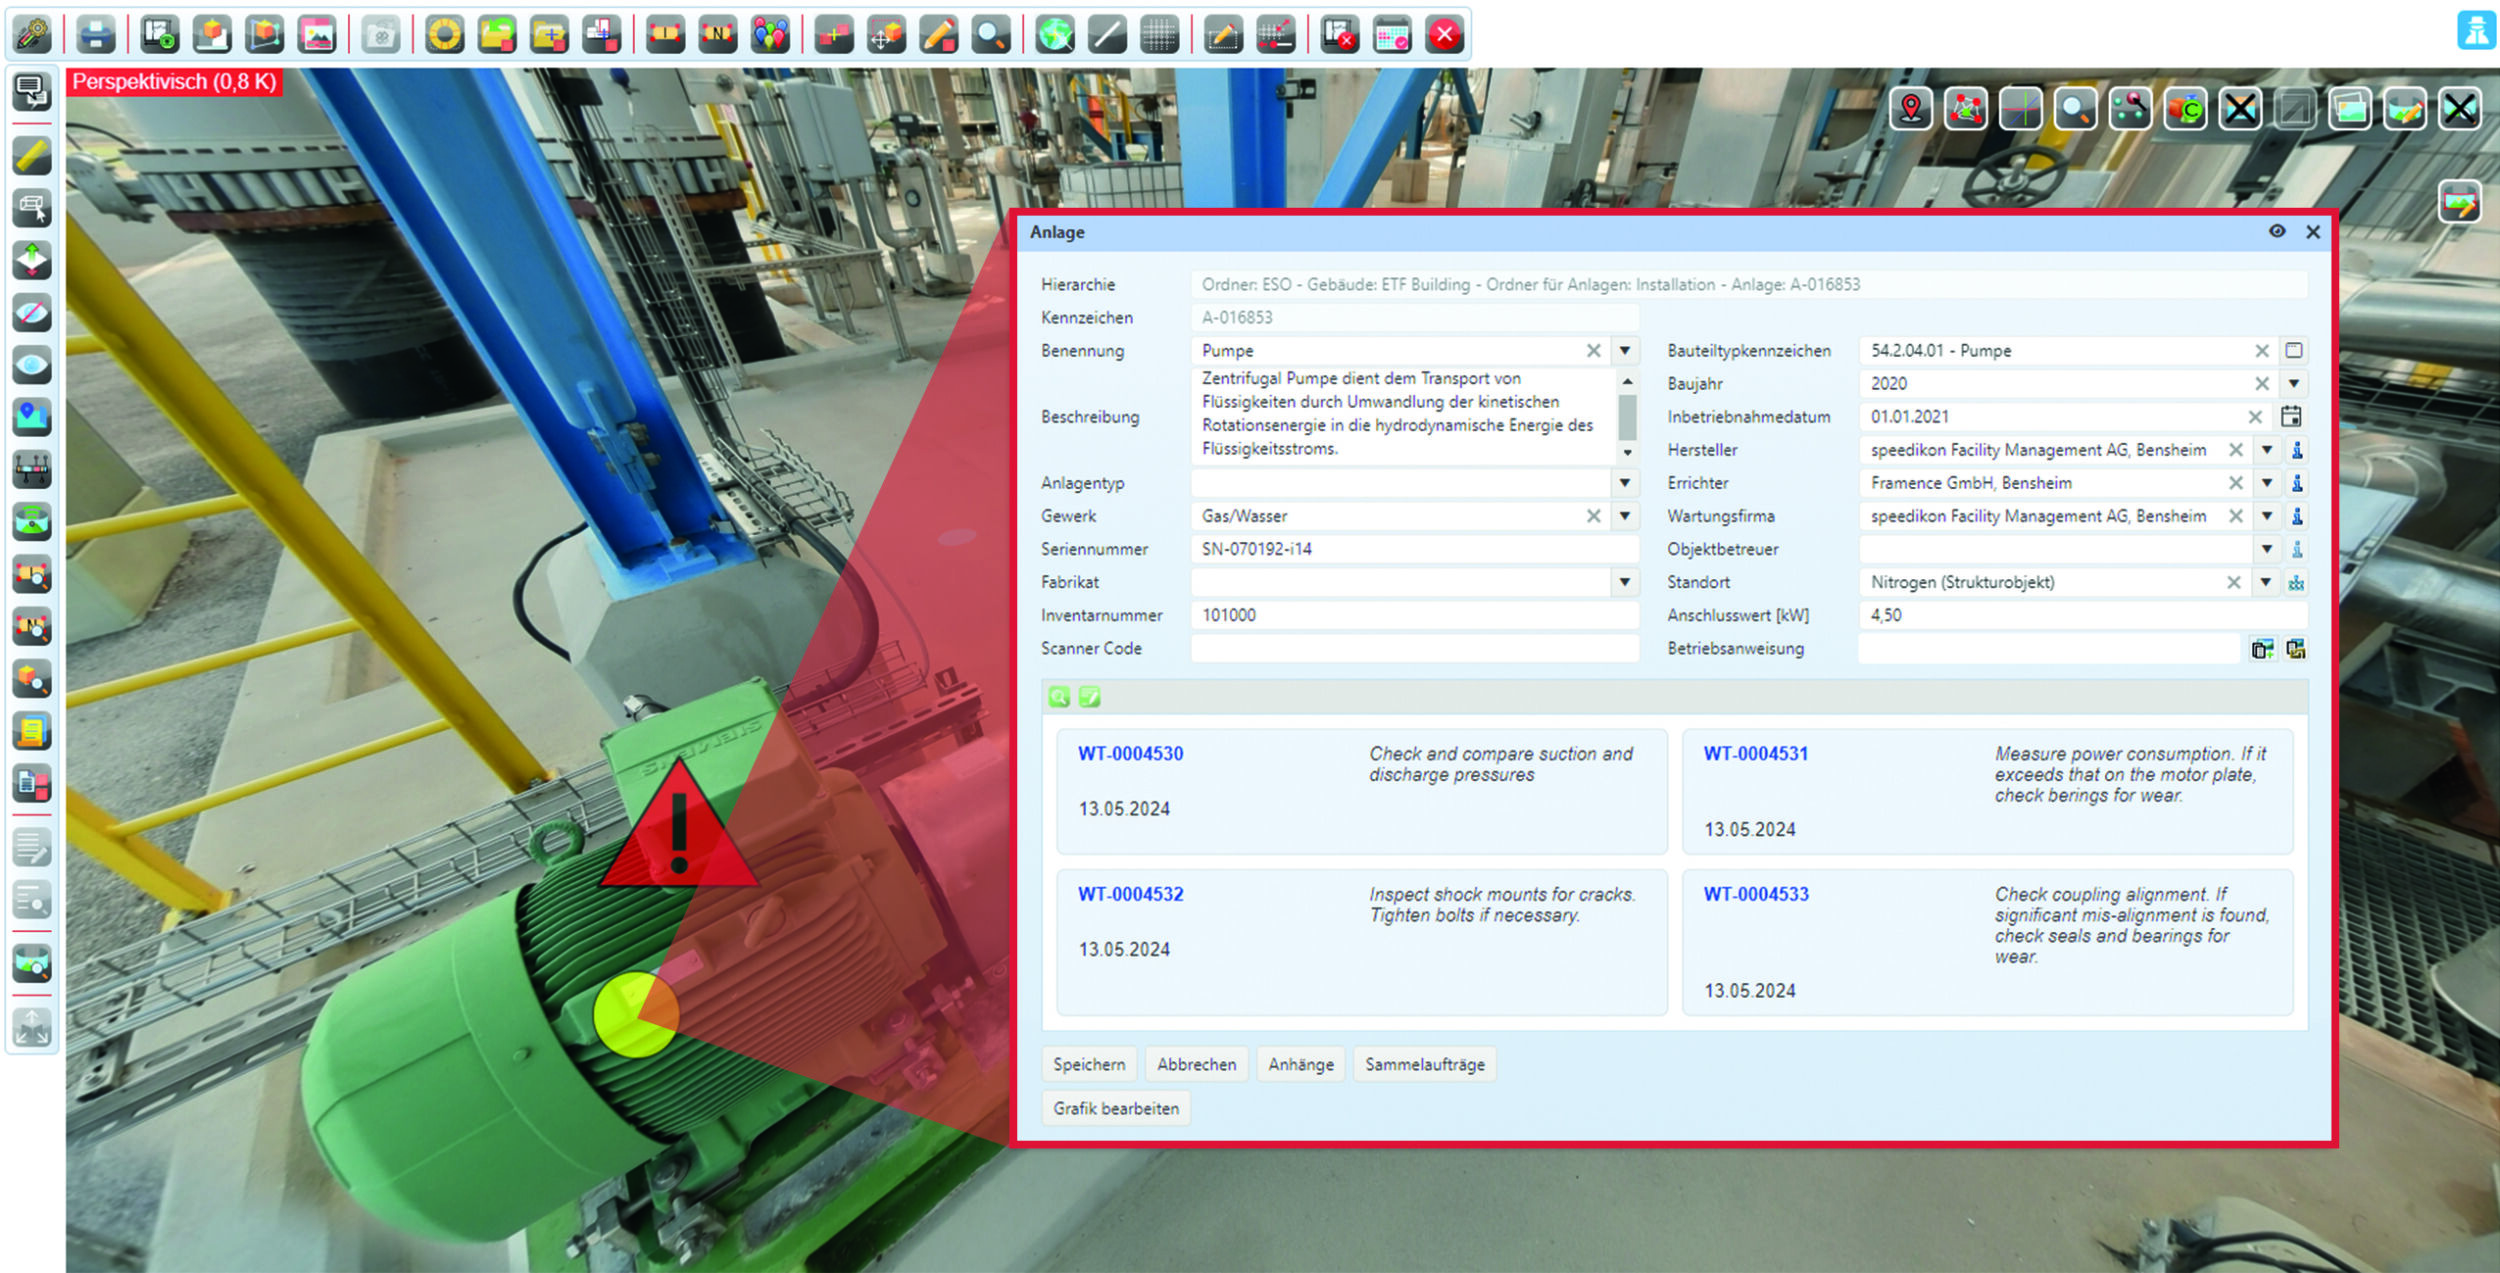Open work task WT-0004530
Viewport: 2500px width, 1273px height.
(x=1130, y=754)
